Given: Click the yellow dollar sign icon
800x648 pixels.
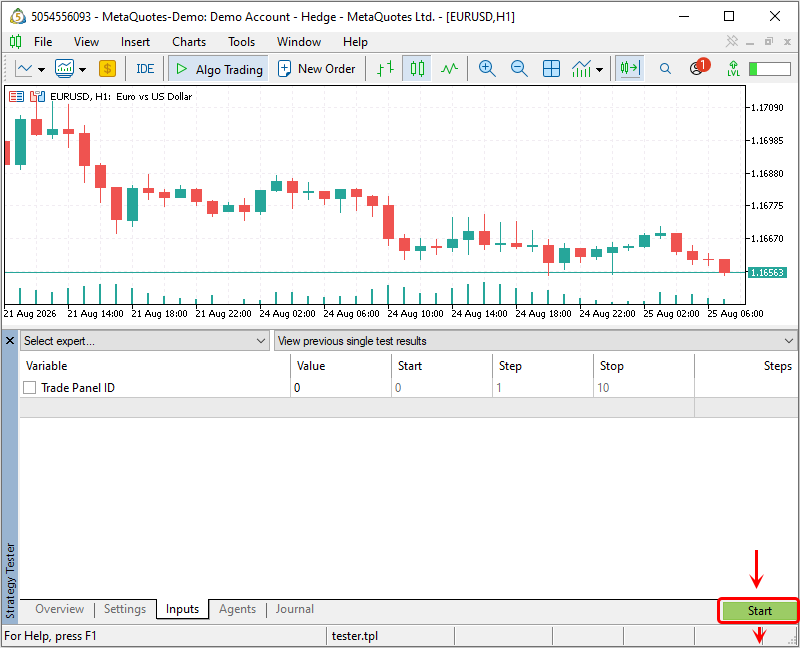Looking at the screenshot, I should click(x=107, y=68).
